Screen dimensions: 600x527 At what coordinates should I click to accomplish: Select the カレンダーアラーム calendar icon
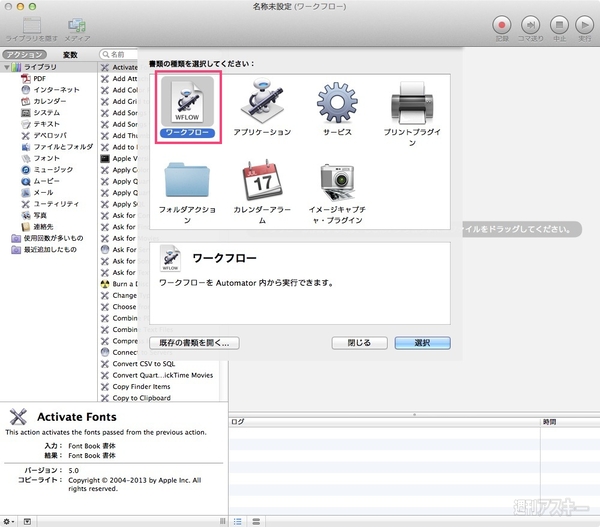click(262, 181)
